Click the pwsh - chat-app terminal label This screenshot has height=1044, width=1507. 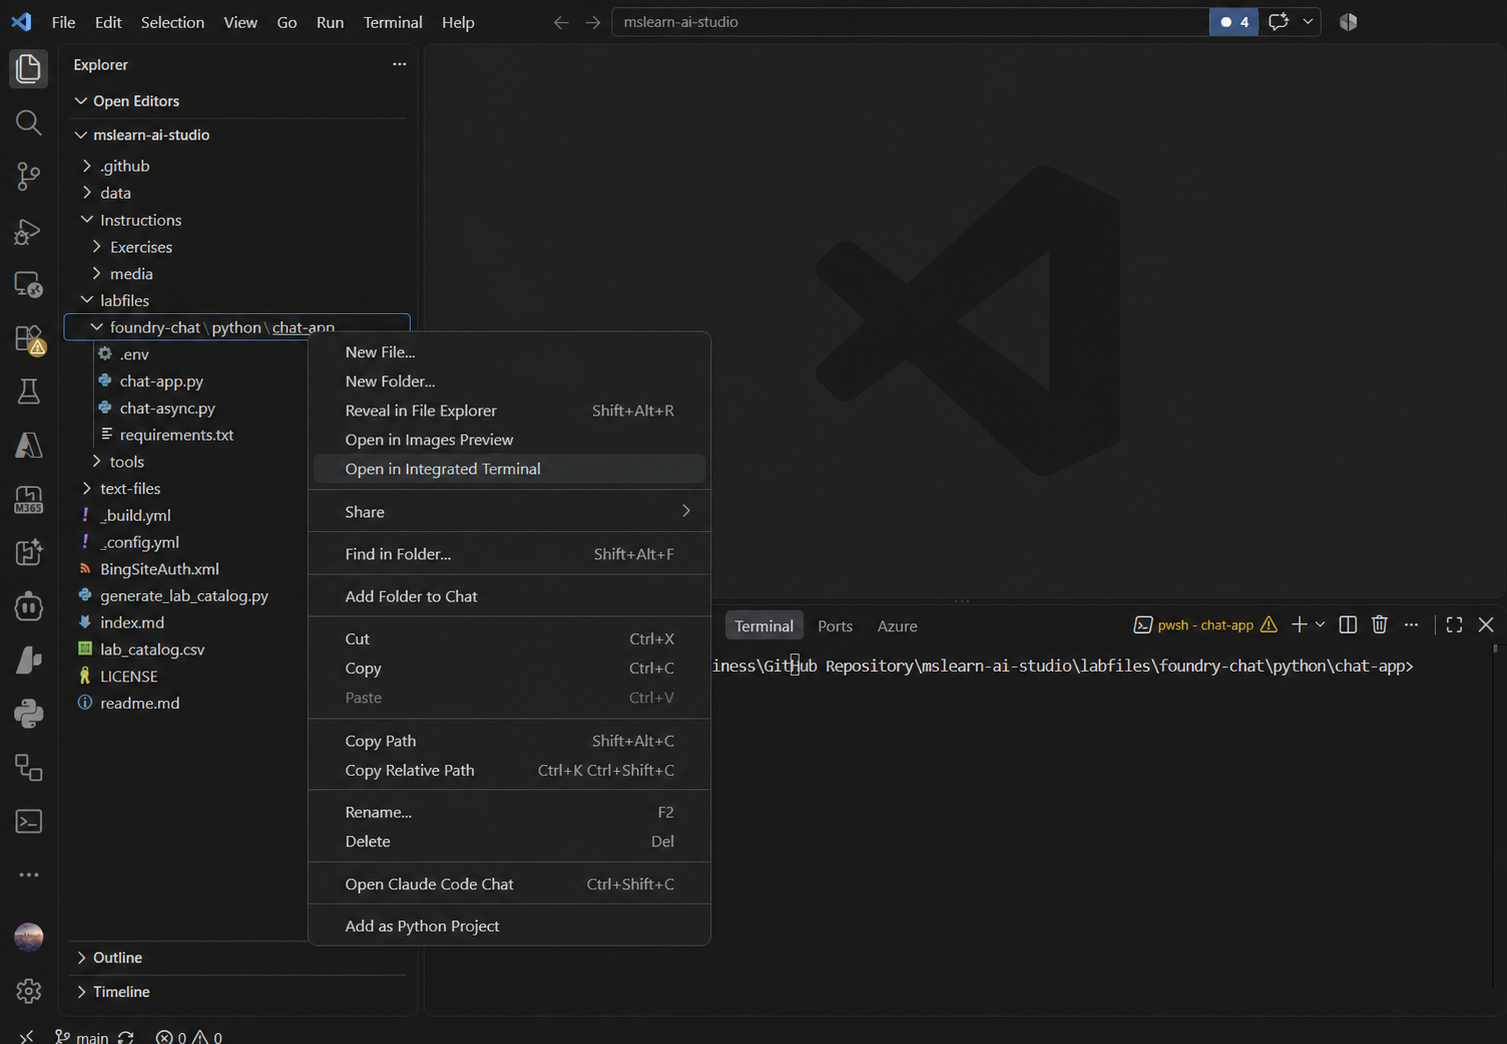[1205, 625]
